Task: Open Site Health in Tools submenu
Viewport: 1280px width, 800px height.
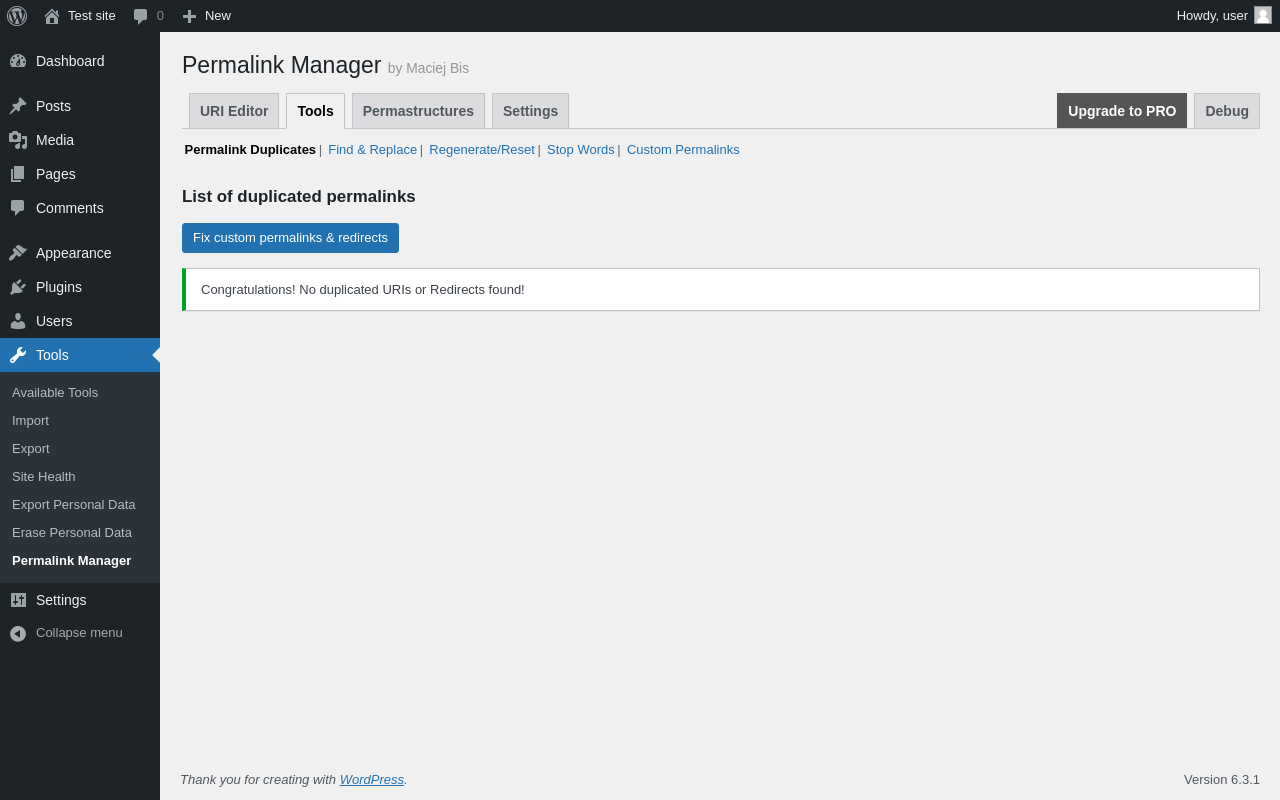Action: (x=44, y=477)
